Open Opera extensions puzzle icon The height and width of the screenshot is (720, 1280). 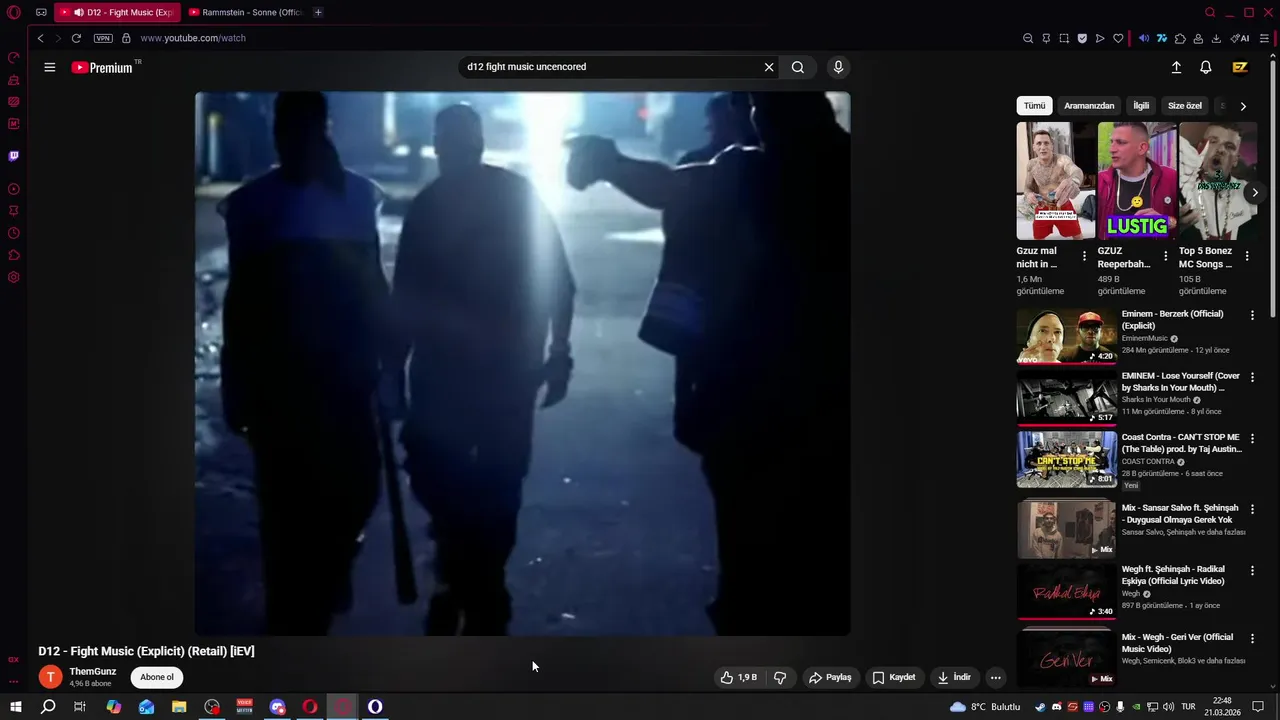[x=1180, y=38]
